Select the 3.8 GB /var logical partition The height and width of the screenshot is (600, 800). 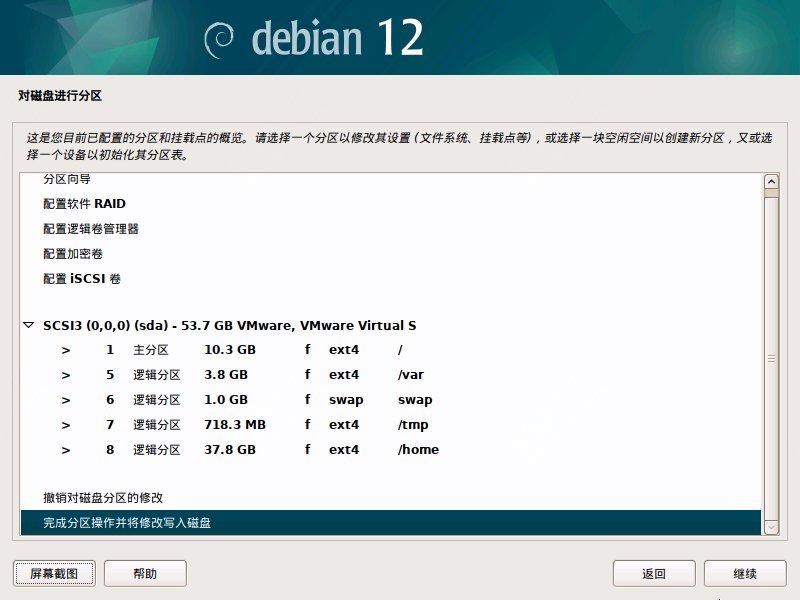tap(230, 375)
